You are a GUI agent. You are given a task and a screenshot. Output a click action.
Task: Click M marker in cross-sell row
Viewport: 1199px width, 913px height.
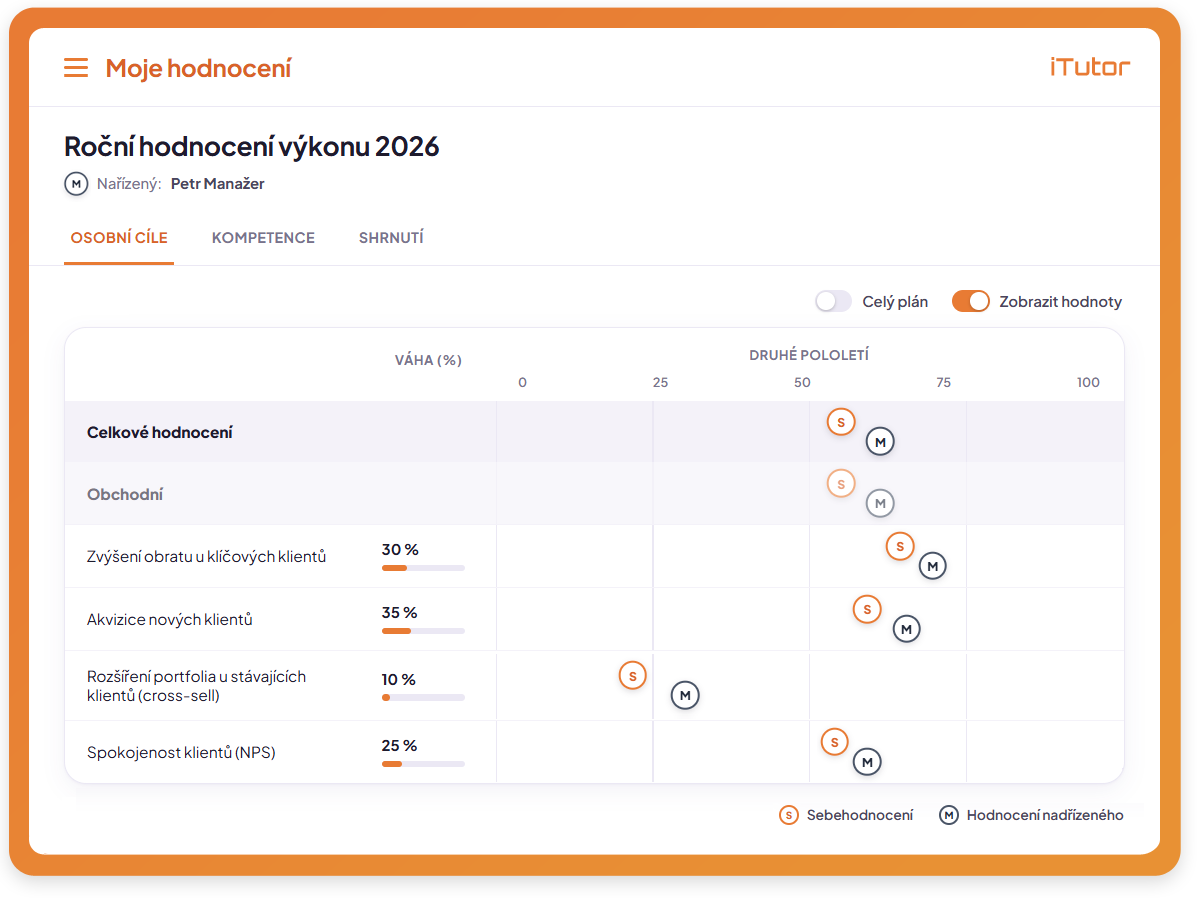[685, 696]
